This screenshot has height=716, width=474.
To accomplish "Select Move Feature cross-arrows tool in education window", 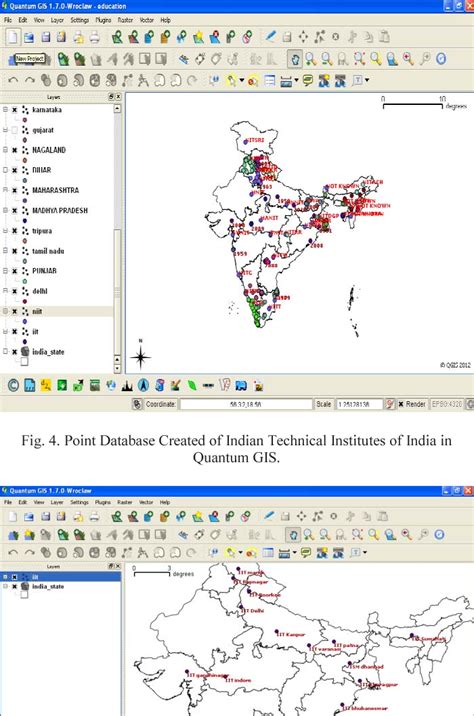I will tap(303, 37).
